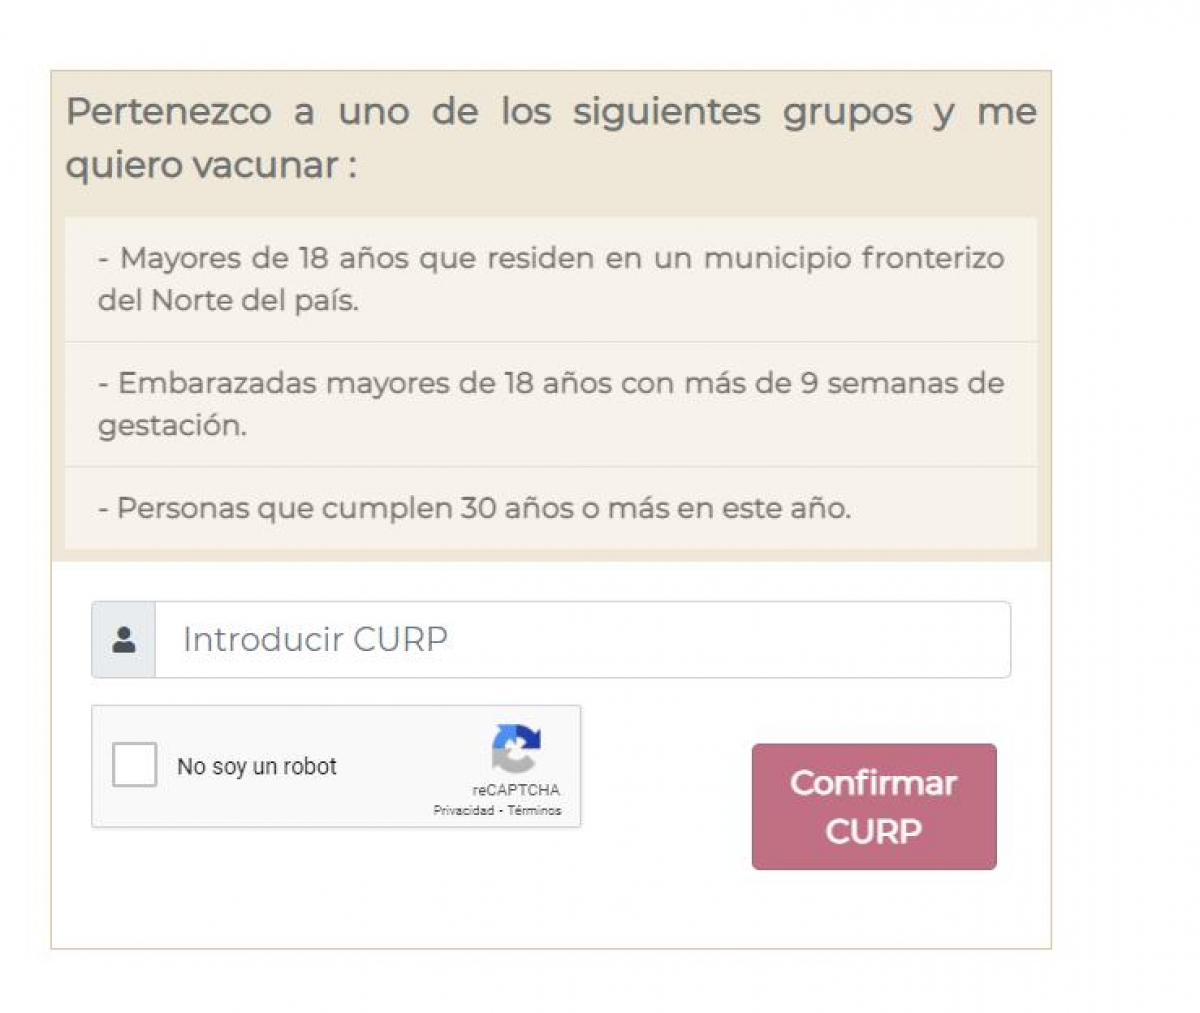Click the word "fronterizo" in first item

(x=933, y=258)
